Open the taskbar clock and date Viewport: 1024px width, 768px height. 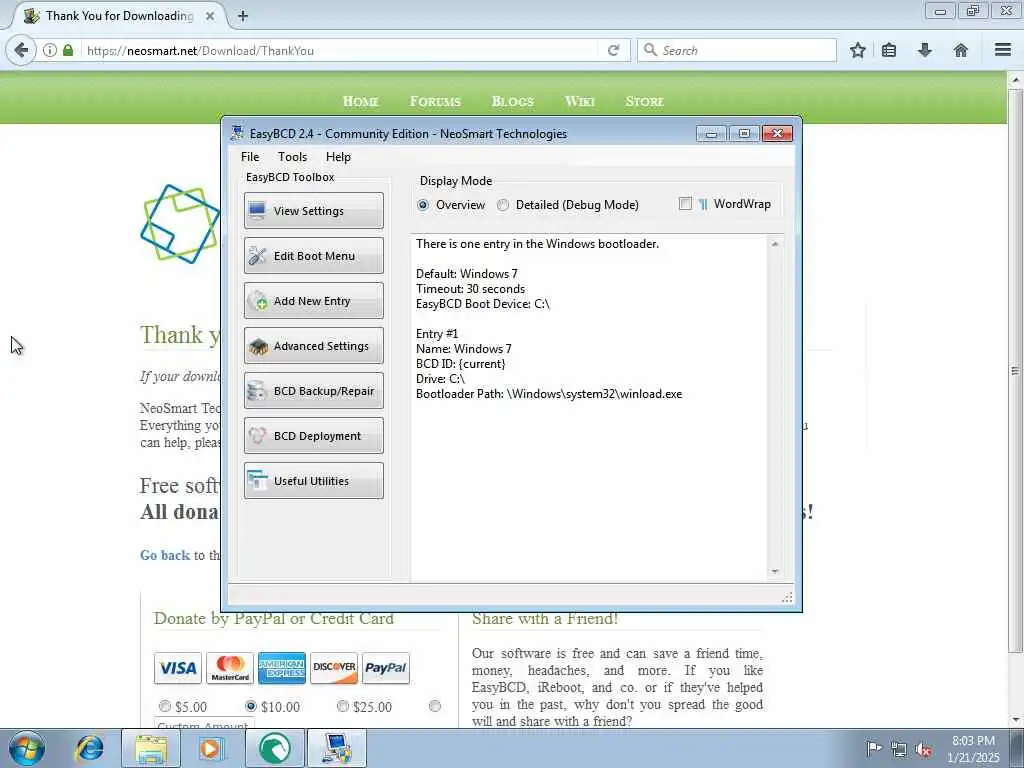(x=973, y=749)
